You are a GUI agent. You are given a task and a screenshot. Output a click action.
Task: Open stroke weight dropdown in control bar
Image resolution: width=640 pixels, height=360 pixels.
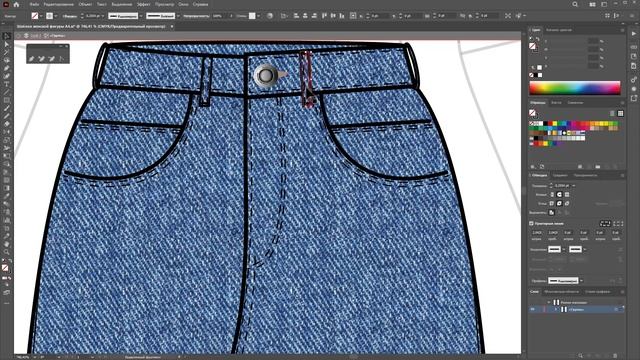[103, 16]
